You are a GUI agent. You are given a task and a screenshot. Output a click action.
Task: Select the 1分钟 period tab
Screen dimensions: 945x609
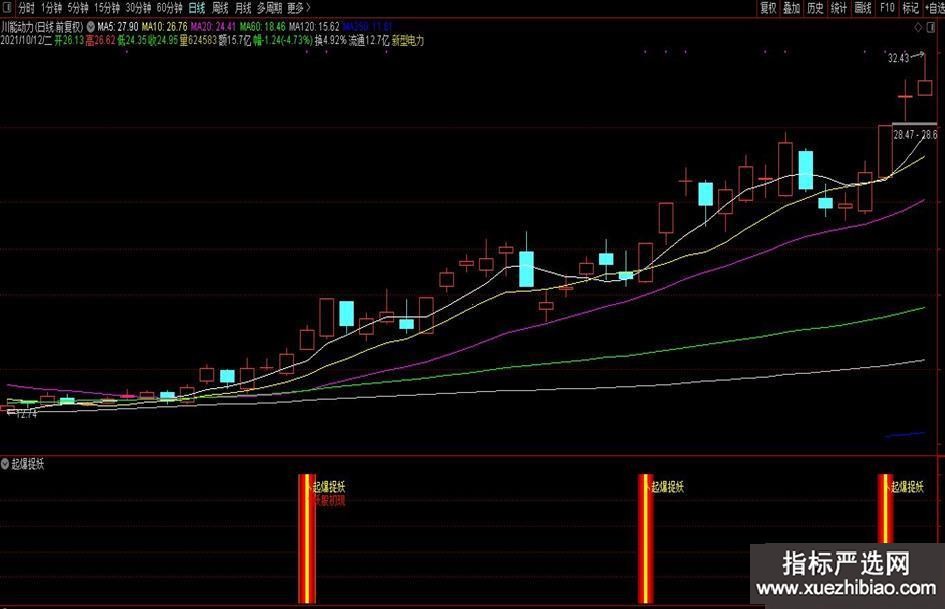[x=51, y=8]
